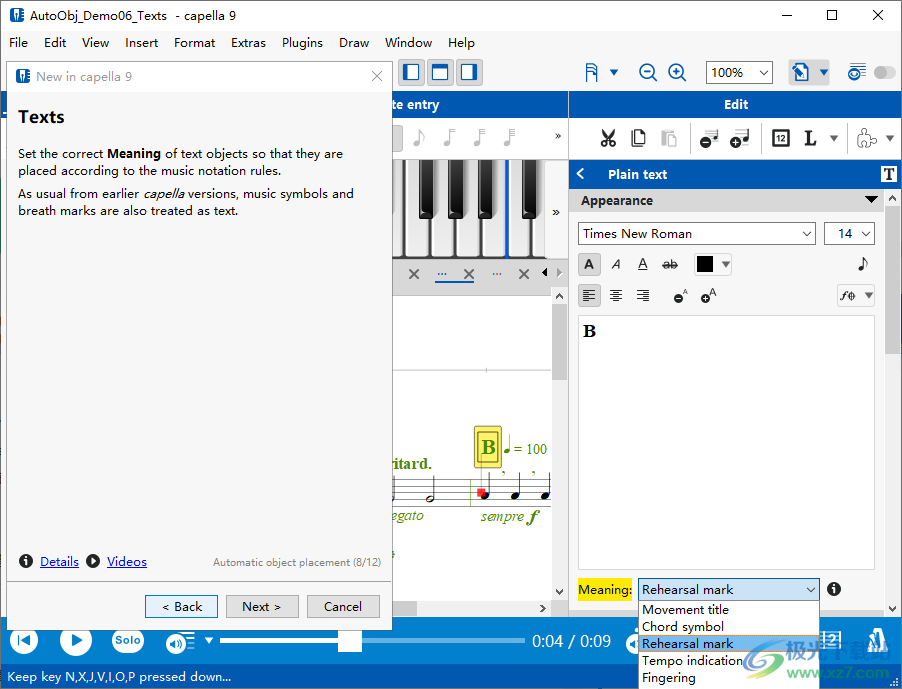Toggle bold text formatting
This screenshot has height=689, width=902.
click(x=589, y=264)
